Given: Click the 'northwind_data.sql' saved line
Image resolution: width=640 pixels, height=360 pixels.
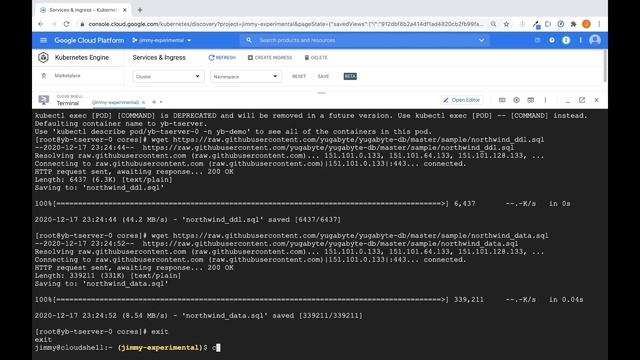Looking at the screenshot, I should 198,316.
